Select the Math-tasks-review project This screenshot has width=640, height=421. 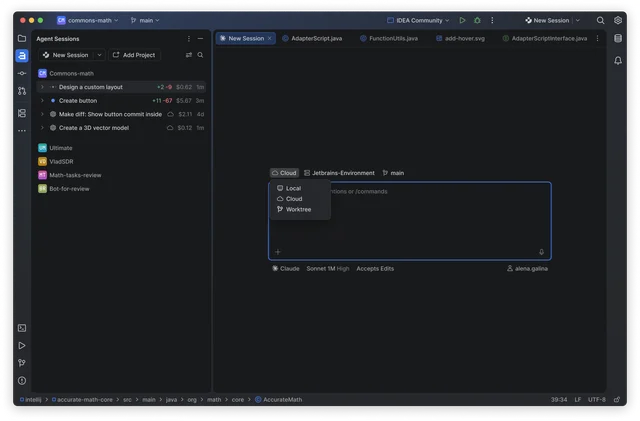coord(70,175)
